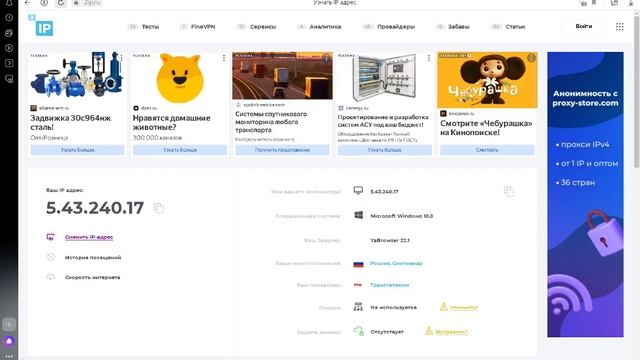Click the green cloud lock icon beside Отсутствует

pyautogui.click(x=358, y=331)
